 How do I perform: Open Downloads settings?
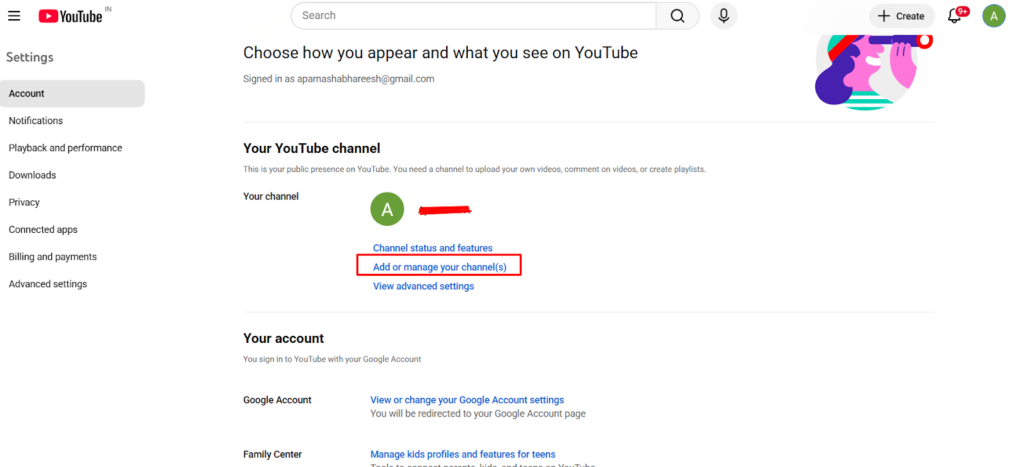(x=32, y=175)
